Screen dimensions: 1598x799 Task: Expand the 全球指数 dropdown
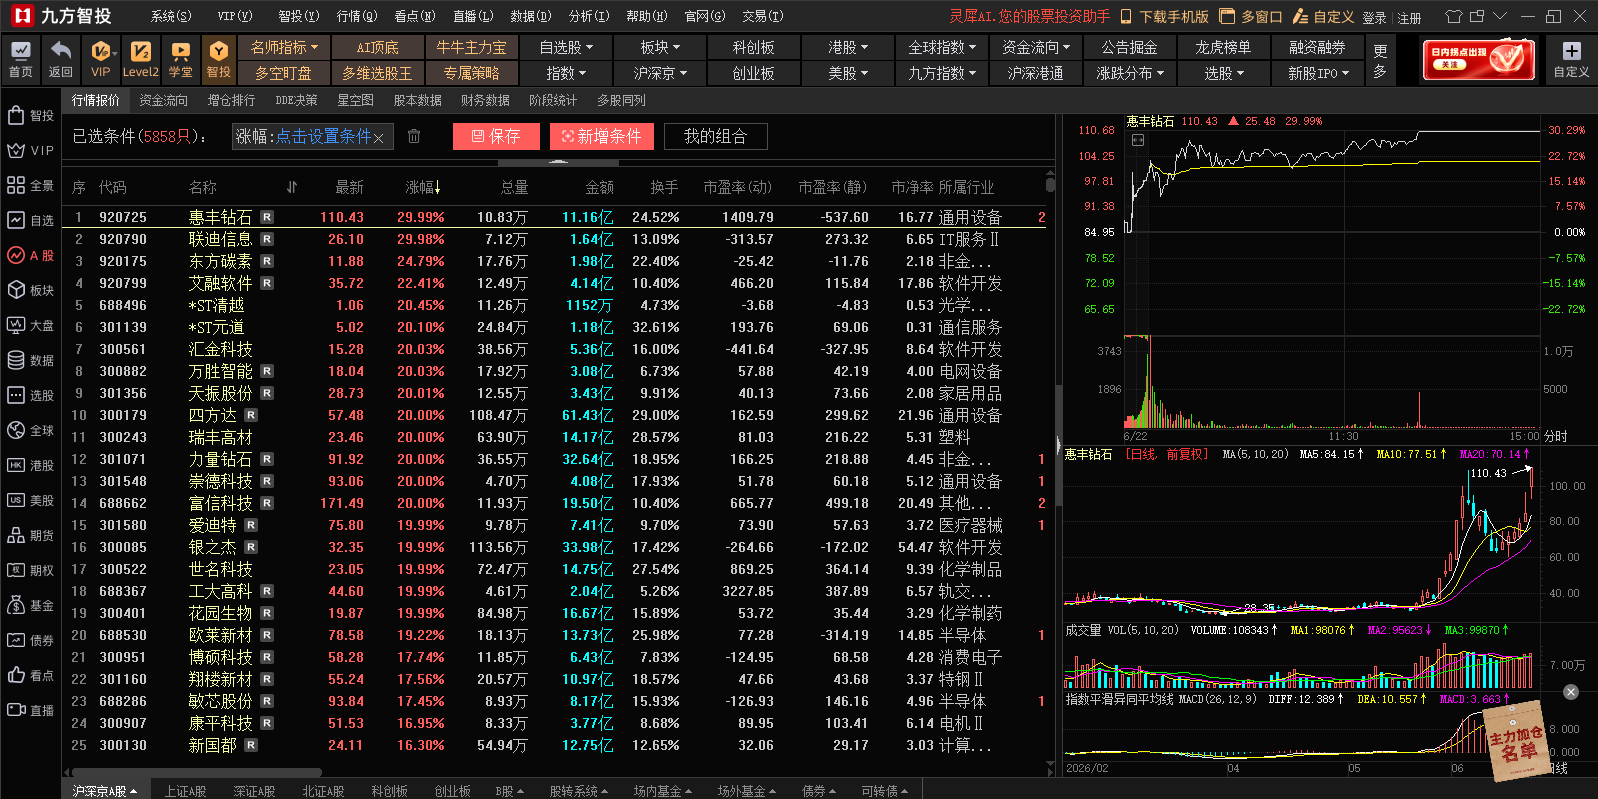point(942,47)
